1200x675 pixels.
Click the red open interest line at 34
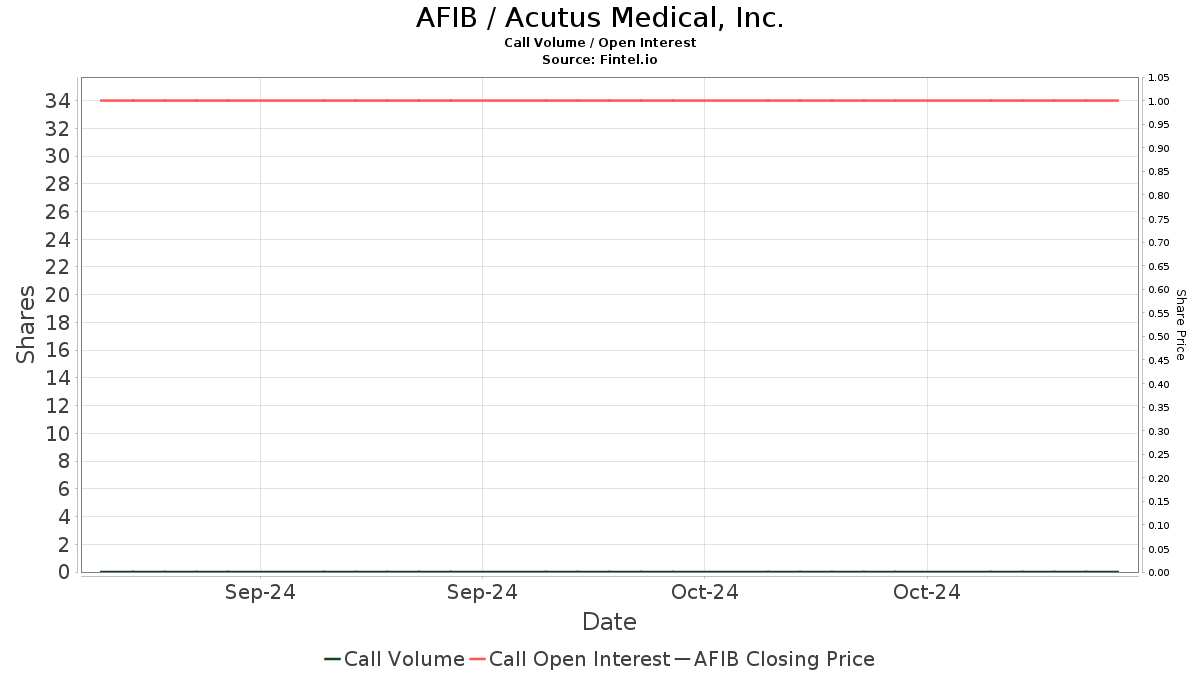point(609,100)
